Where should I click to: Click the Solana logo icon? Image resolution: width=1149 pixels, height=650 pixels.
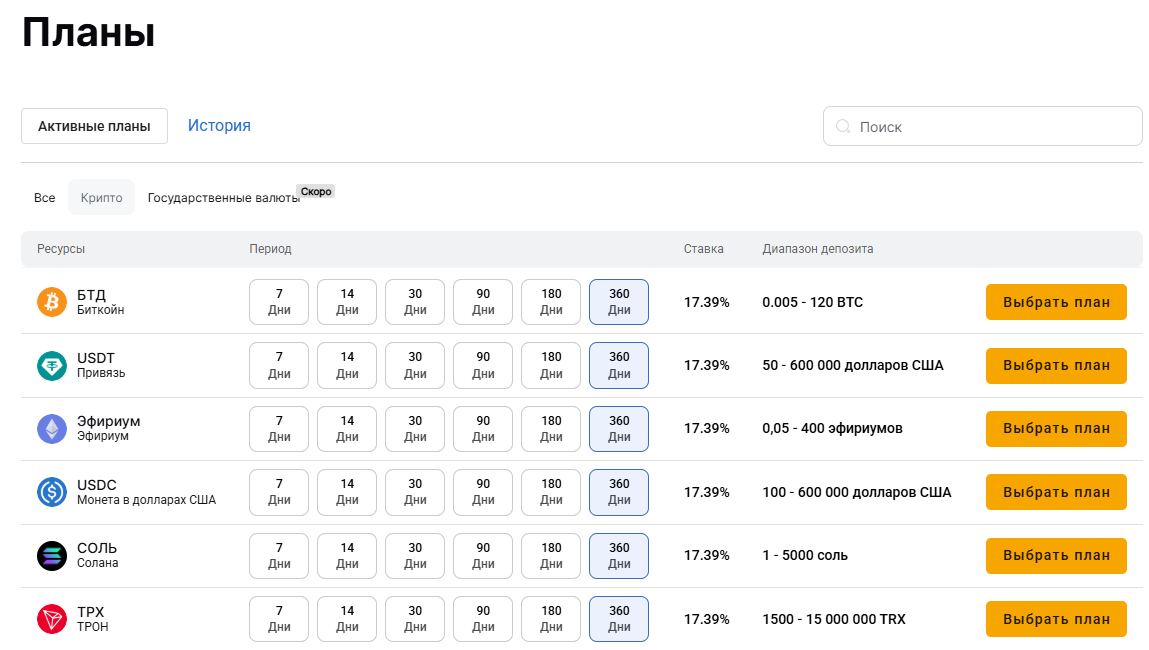point(52,555)
